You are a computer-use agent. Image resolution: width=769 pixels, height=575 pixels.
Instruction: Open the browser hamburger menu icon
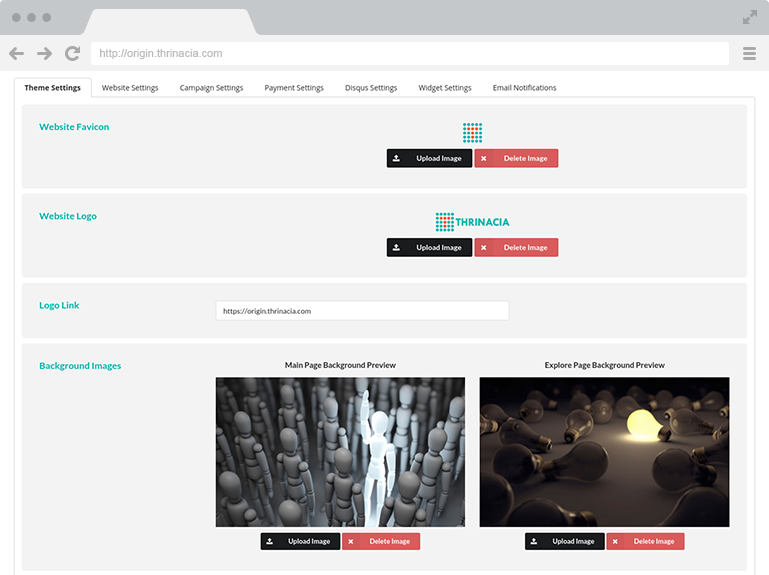tap(749, 54)
